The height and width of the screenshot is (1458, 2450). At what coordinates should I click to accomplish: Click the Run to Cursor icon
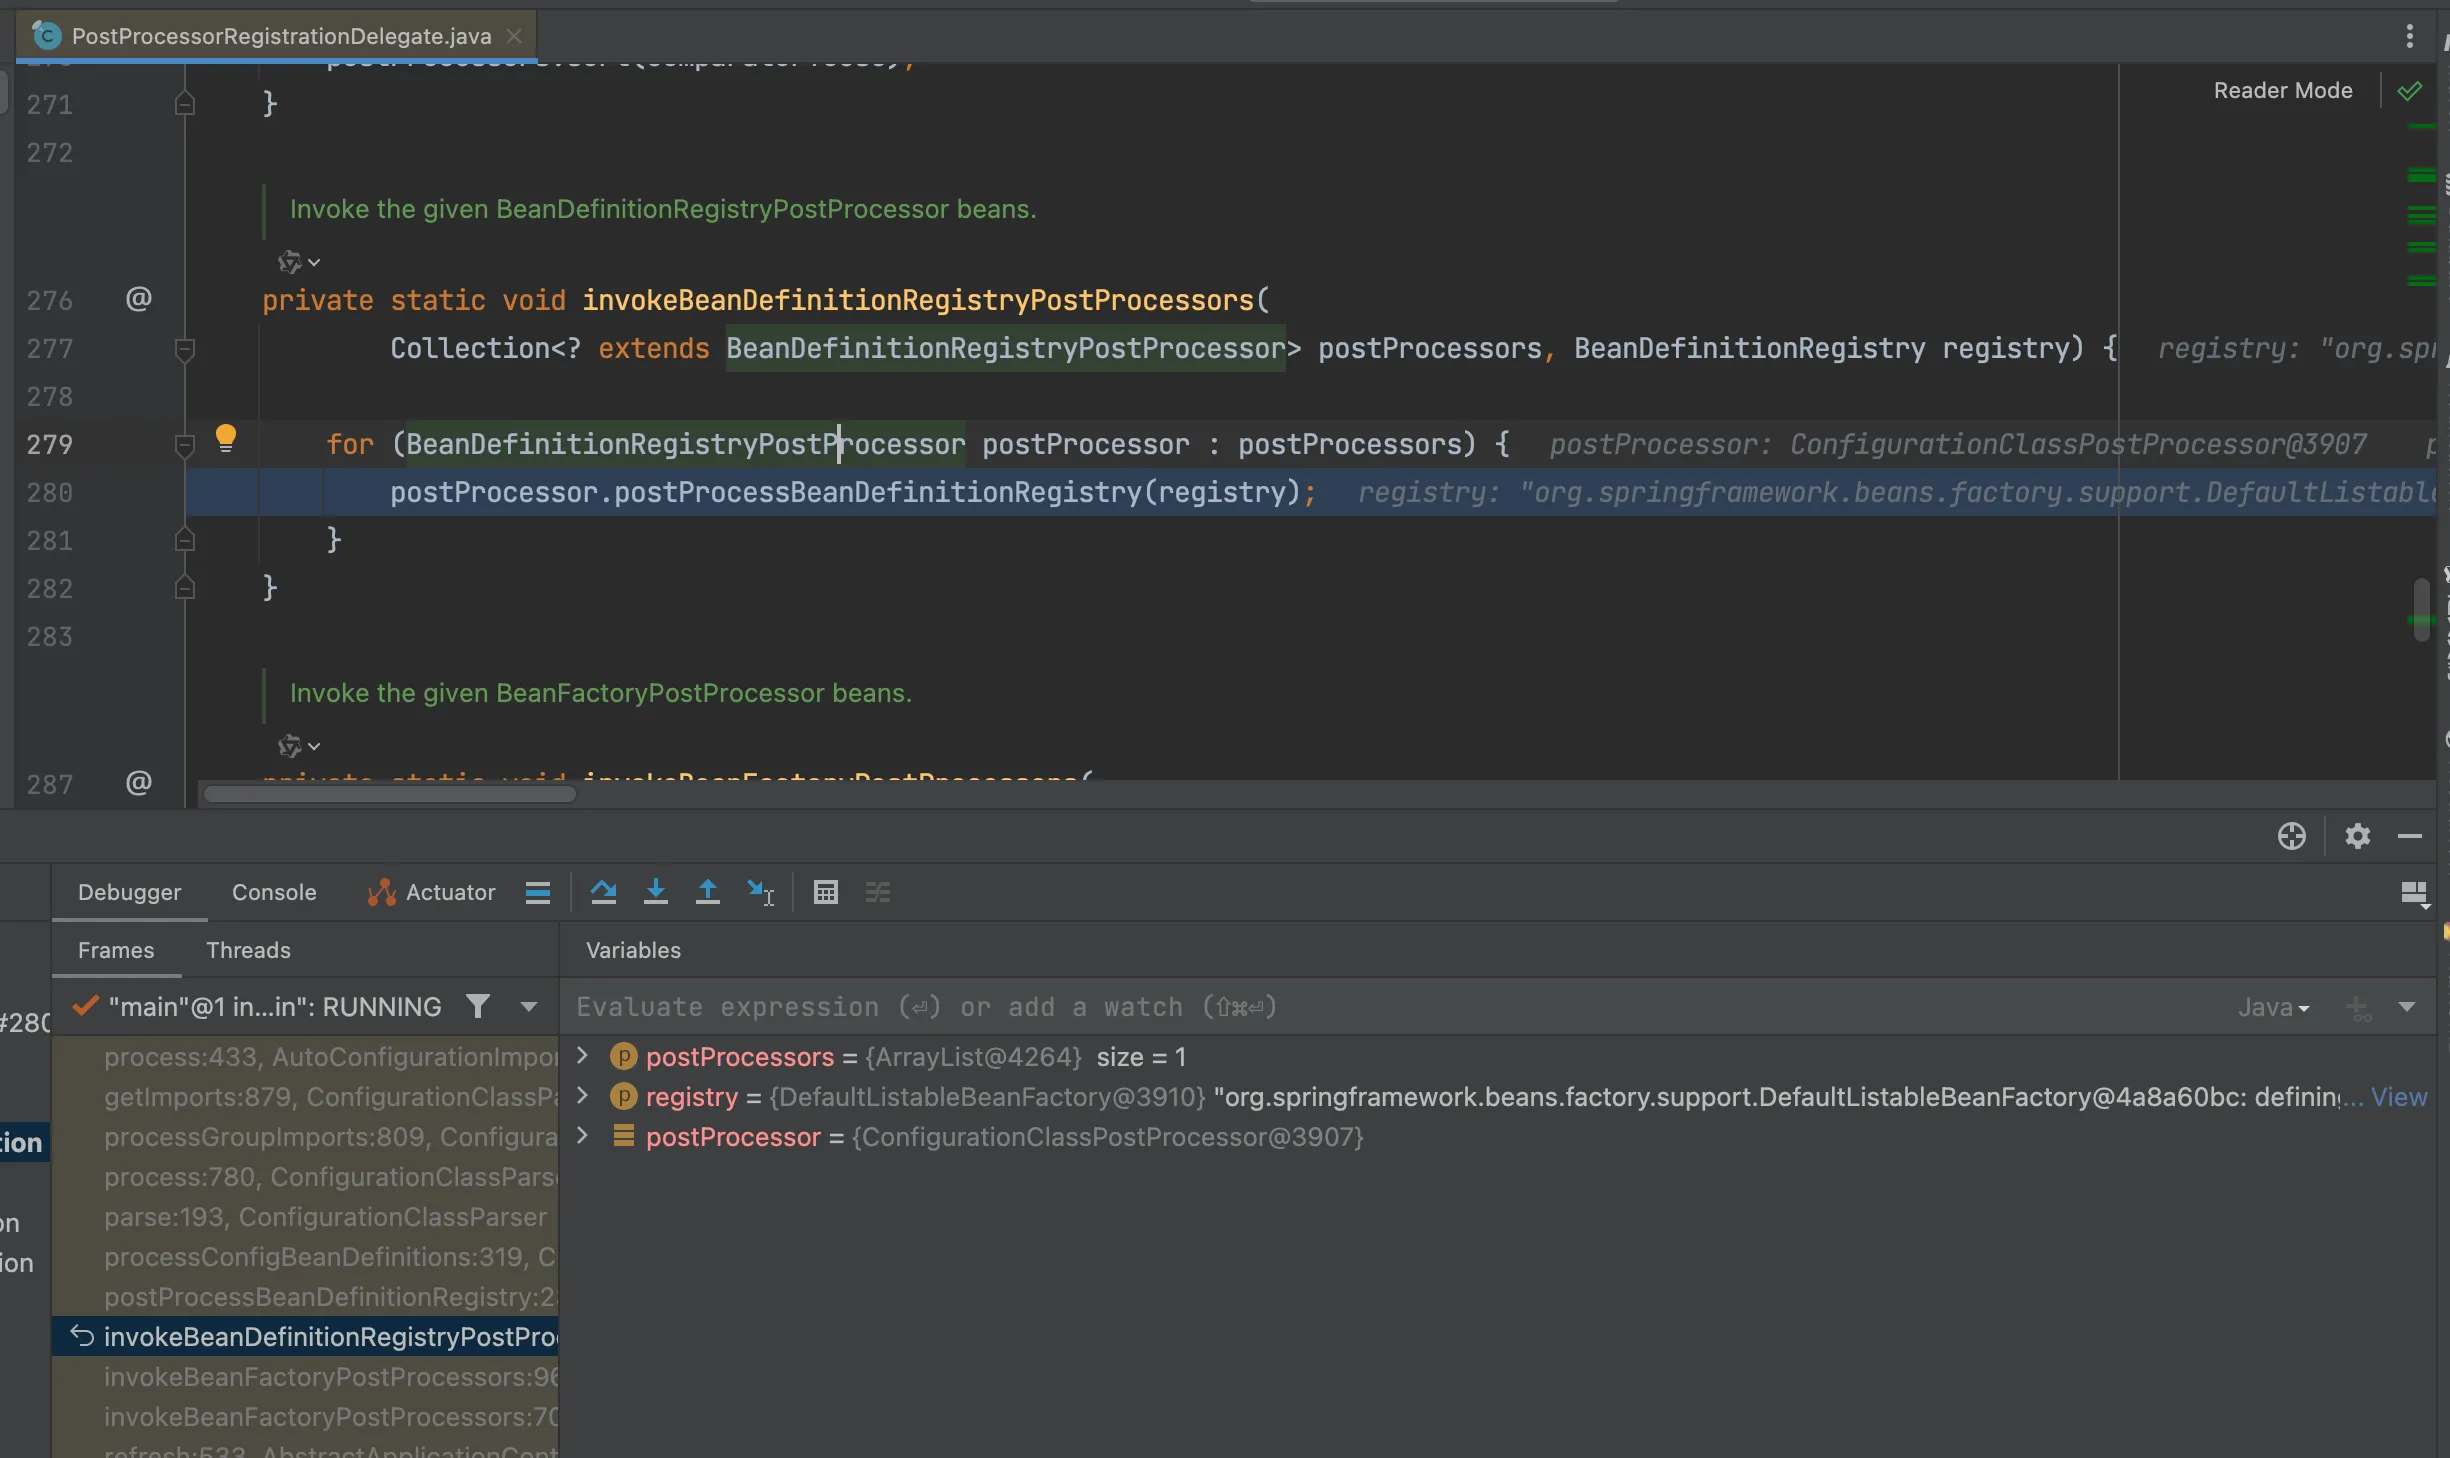coord(760,891)
